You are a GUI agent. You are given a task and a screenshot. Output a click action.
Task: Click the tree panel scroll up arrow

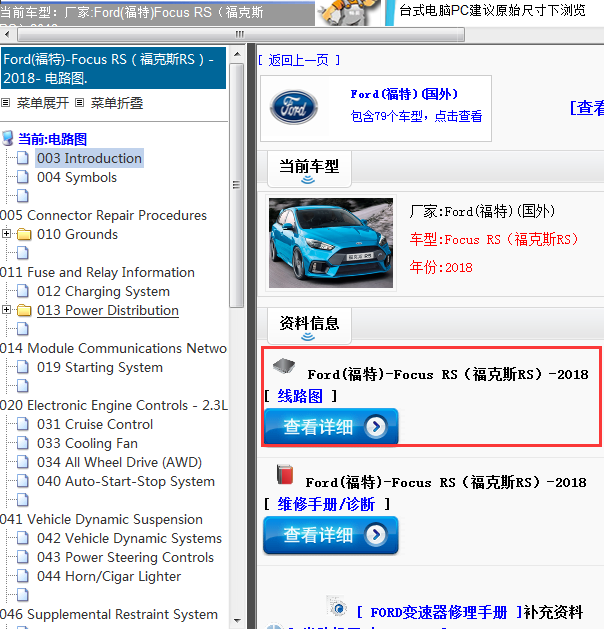point(237,54)
